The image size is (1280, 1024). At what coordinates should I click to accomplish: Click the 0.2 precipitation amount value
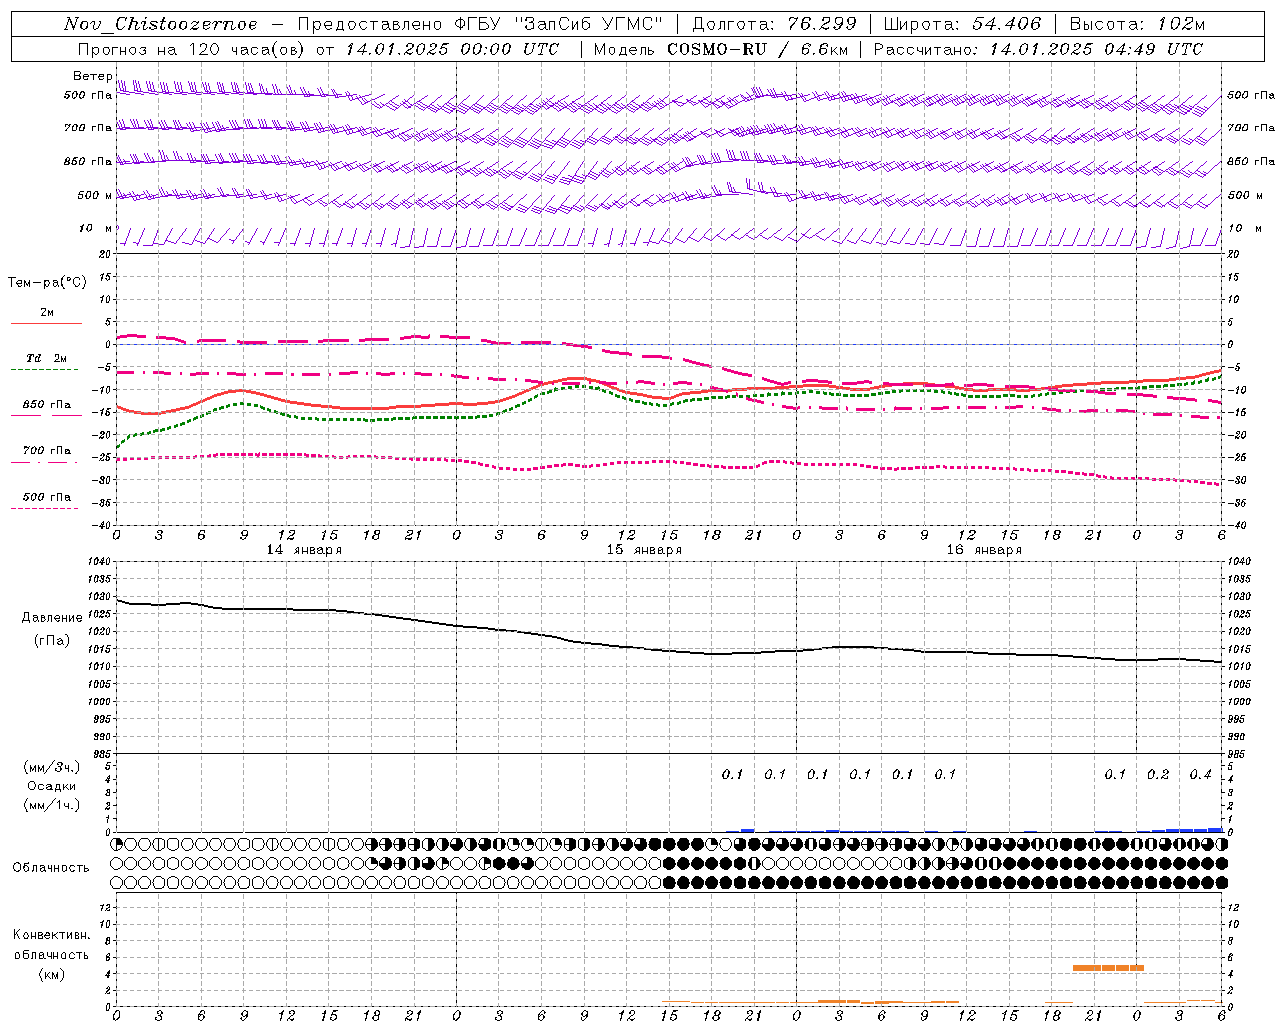pyautogui.click(x=1158, y=775)
